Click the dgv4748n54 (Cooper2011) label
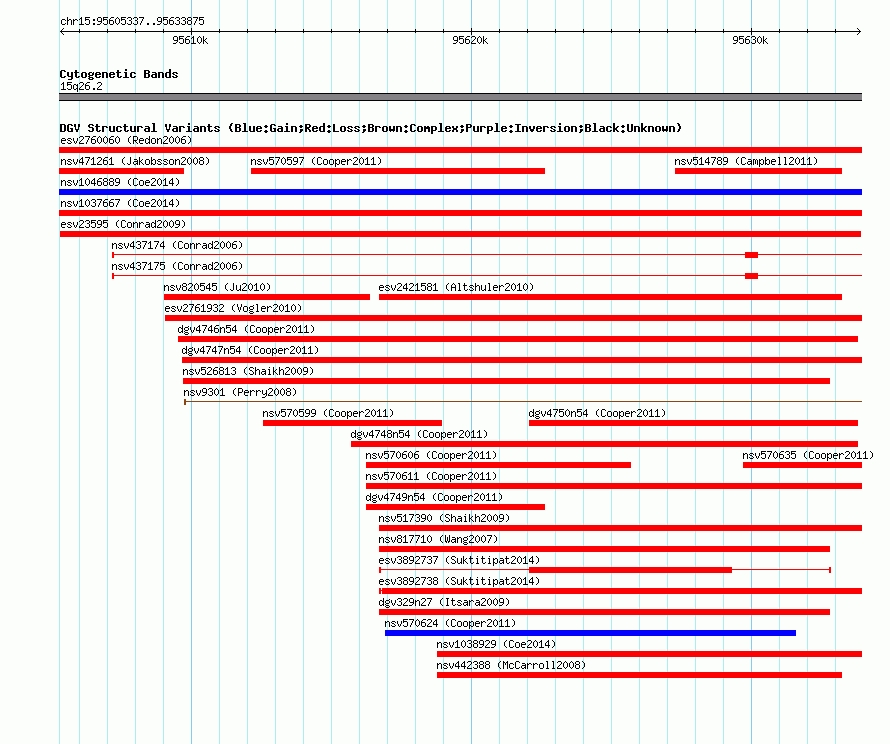Image resolution: width=890 pixels, height=744 pixels. (x=419, y=434)
